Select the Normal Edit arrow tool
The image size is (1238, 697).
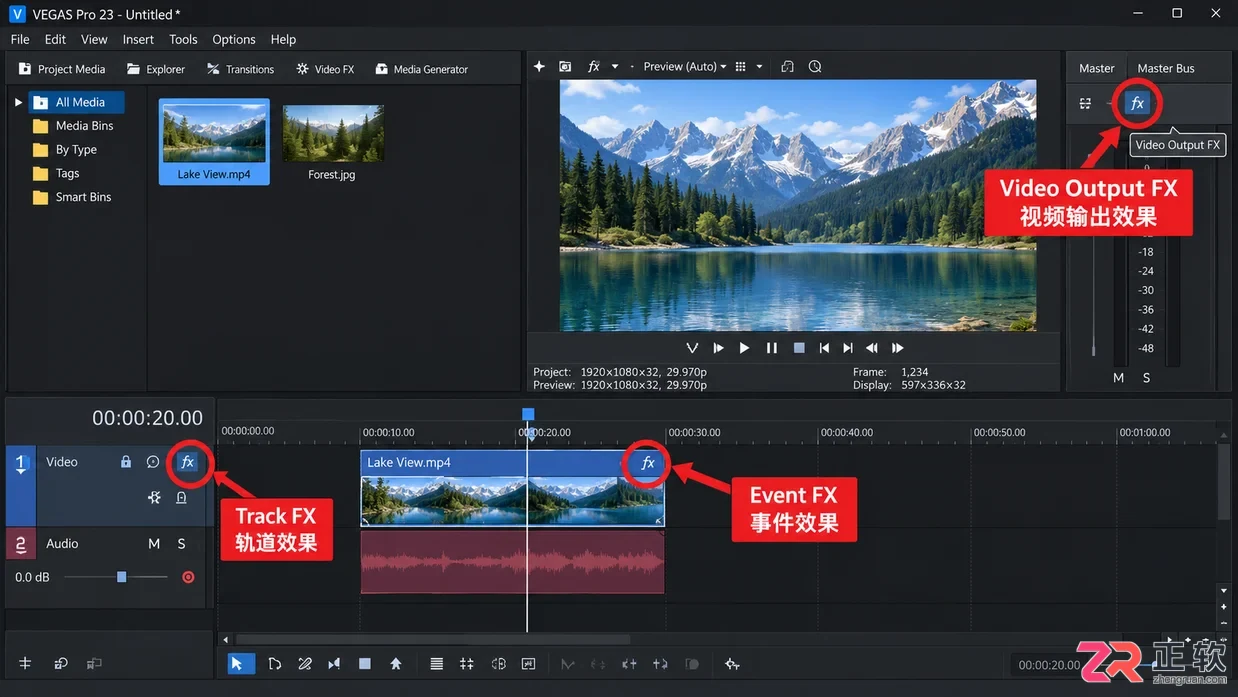coord(241,663)
